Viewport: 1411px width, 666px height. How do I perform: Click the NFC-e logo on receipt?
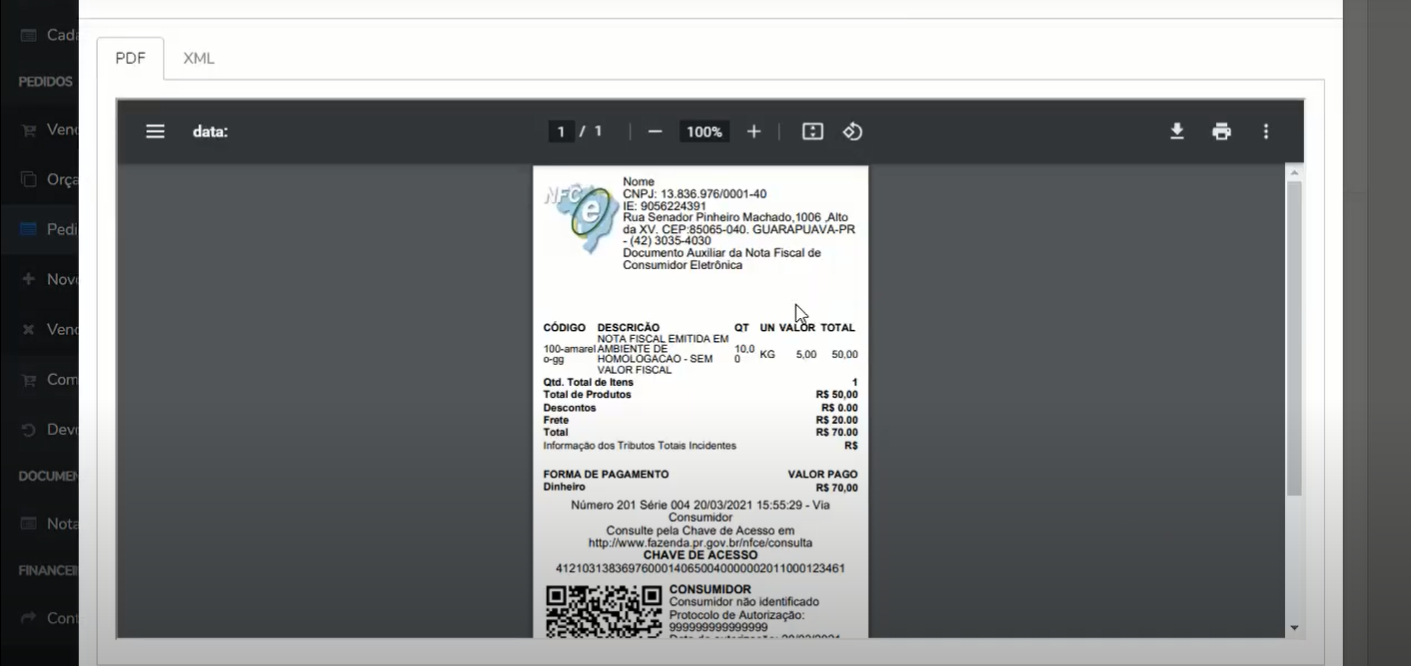pos(581,217)
